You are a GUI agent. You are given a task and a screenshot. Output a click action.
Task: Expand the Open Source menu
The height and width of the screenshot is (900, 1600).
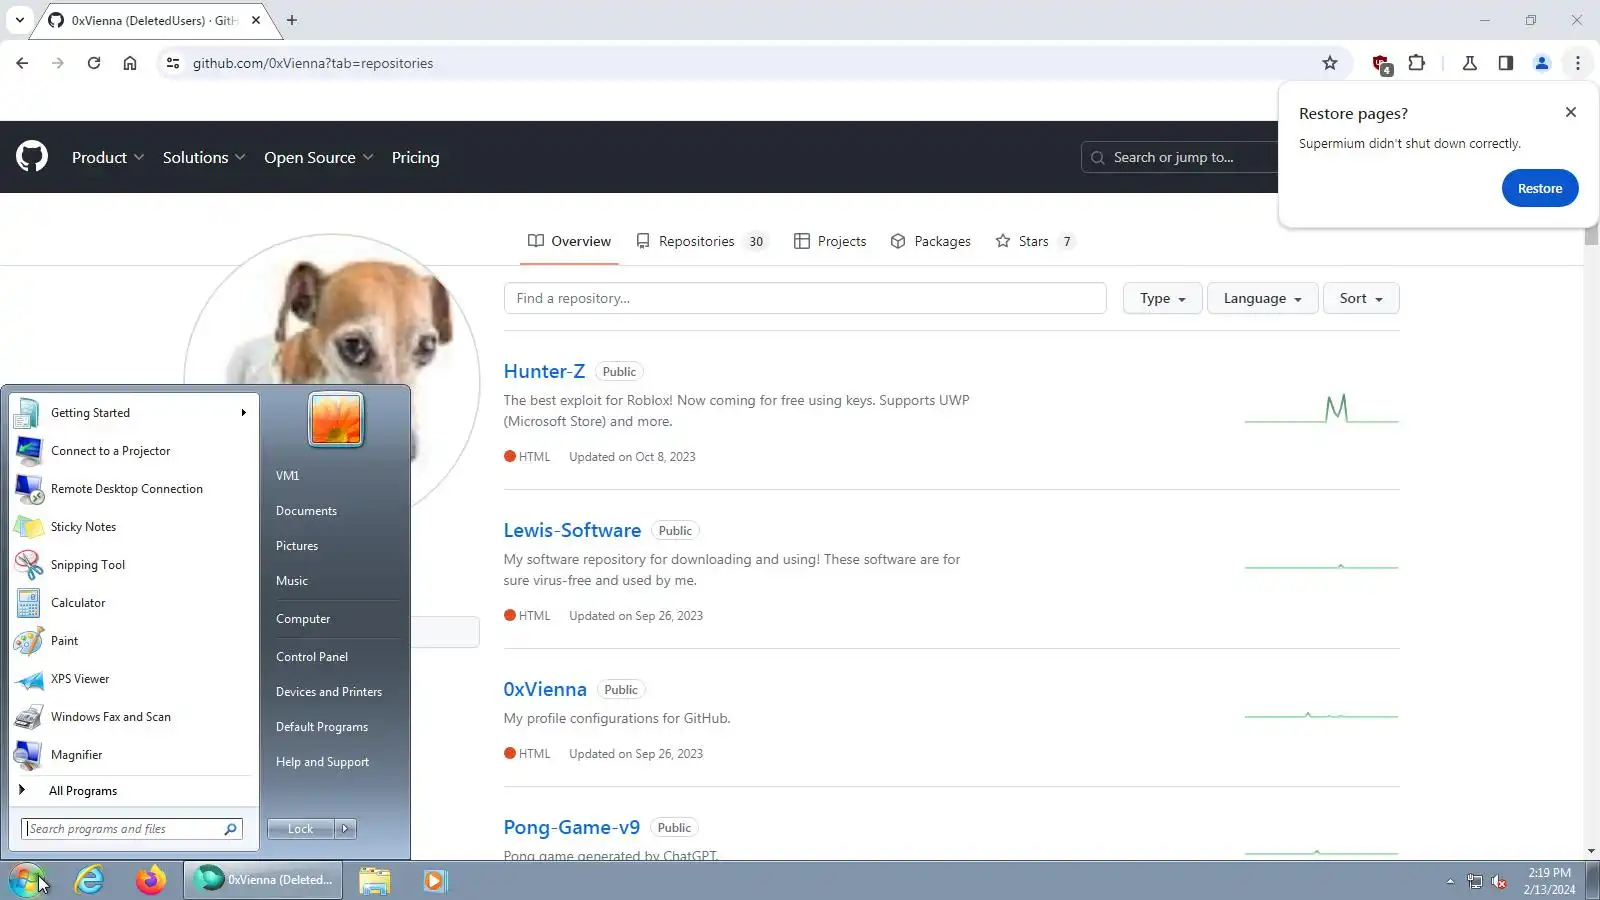point(319,157)
